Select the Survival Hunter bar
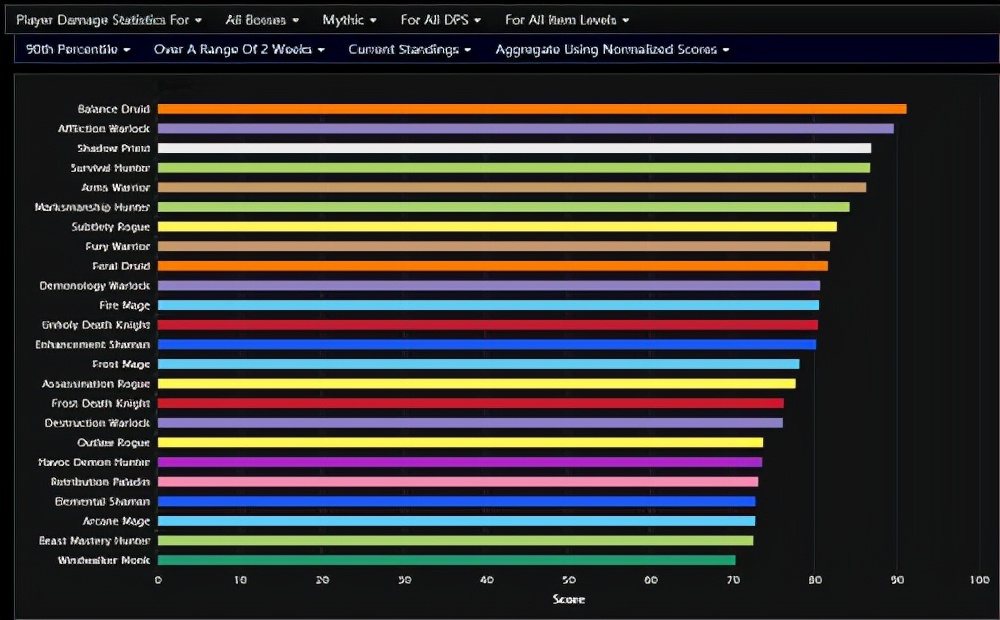 click(513, 168)
